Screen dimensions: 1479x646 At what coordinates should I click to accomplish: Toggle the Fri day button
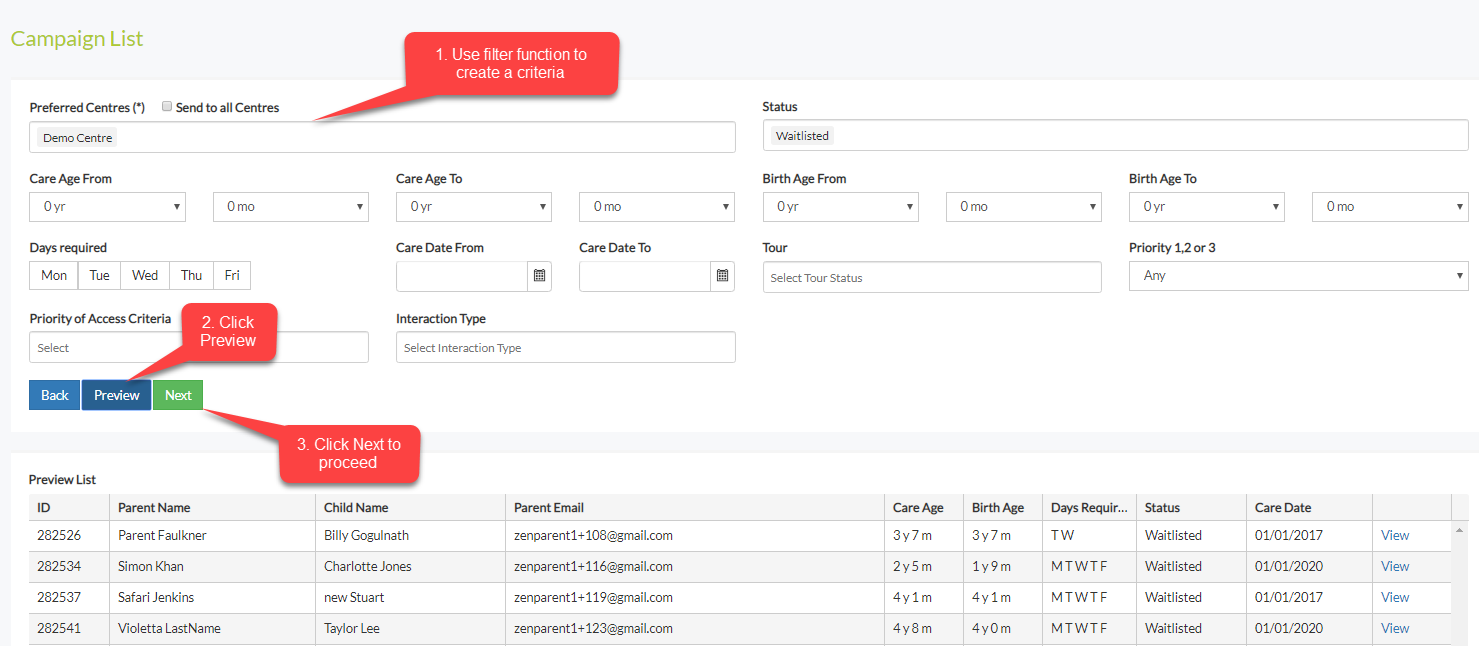[x=232, y=276]
